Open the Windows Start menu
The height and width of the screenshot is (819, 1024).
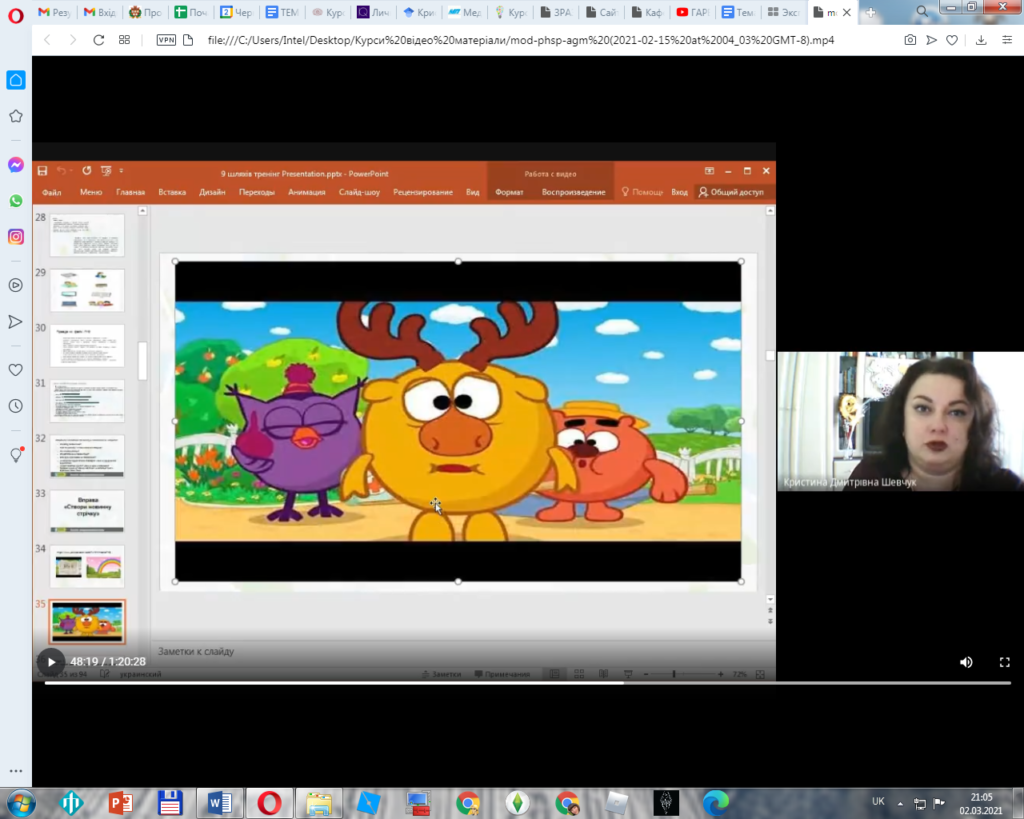pyautogui.click(x=20, y=803)
